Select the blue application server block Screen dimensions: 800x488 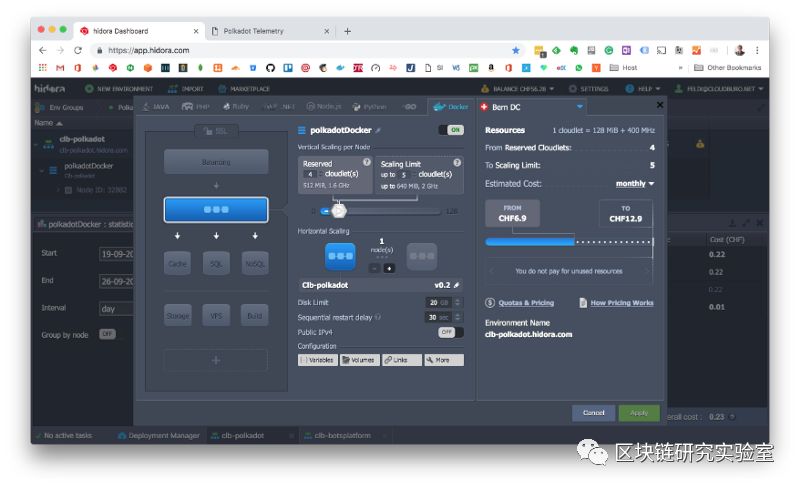[x=216, y=209]
